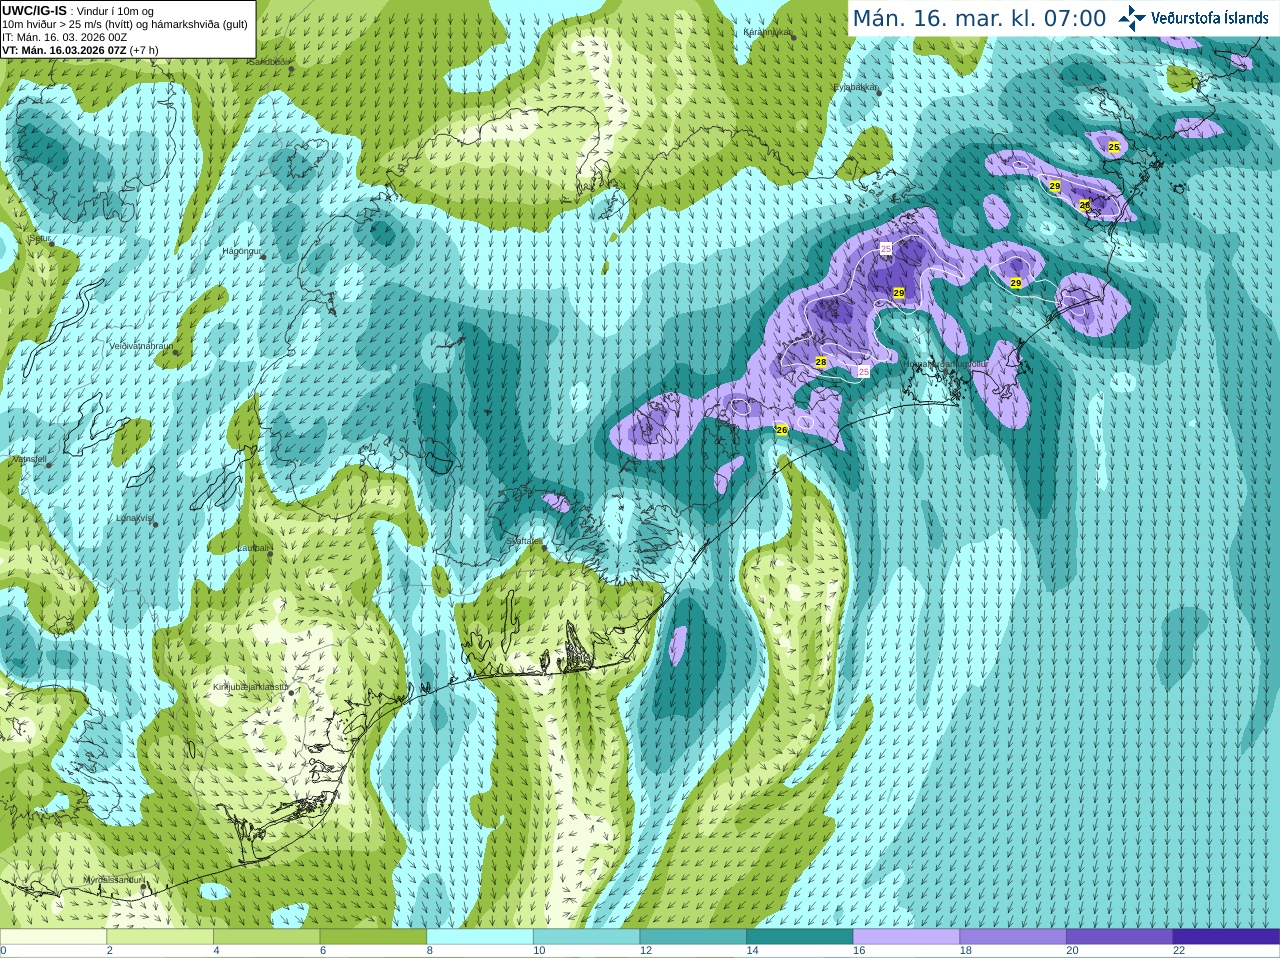Click the (+7 h) forecast offset text
1280x958 pixels.
(x=144, y=50)
